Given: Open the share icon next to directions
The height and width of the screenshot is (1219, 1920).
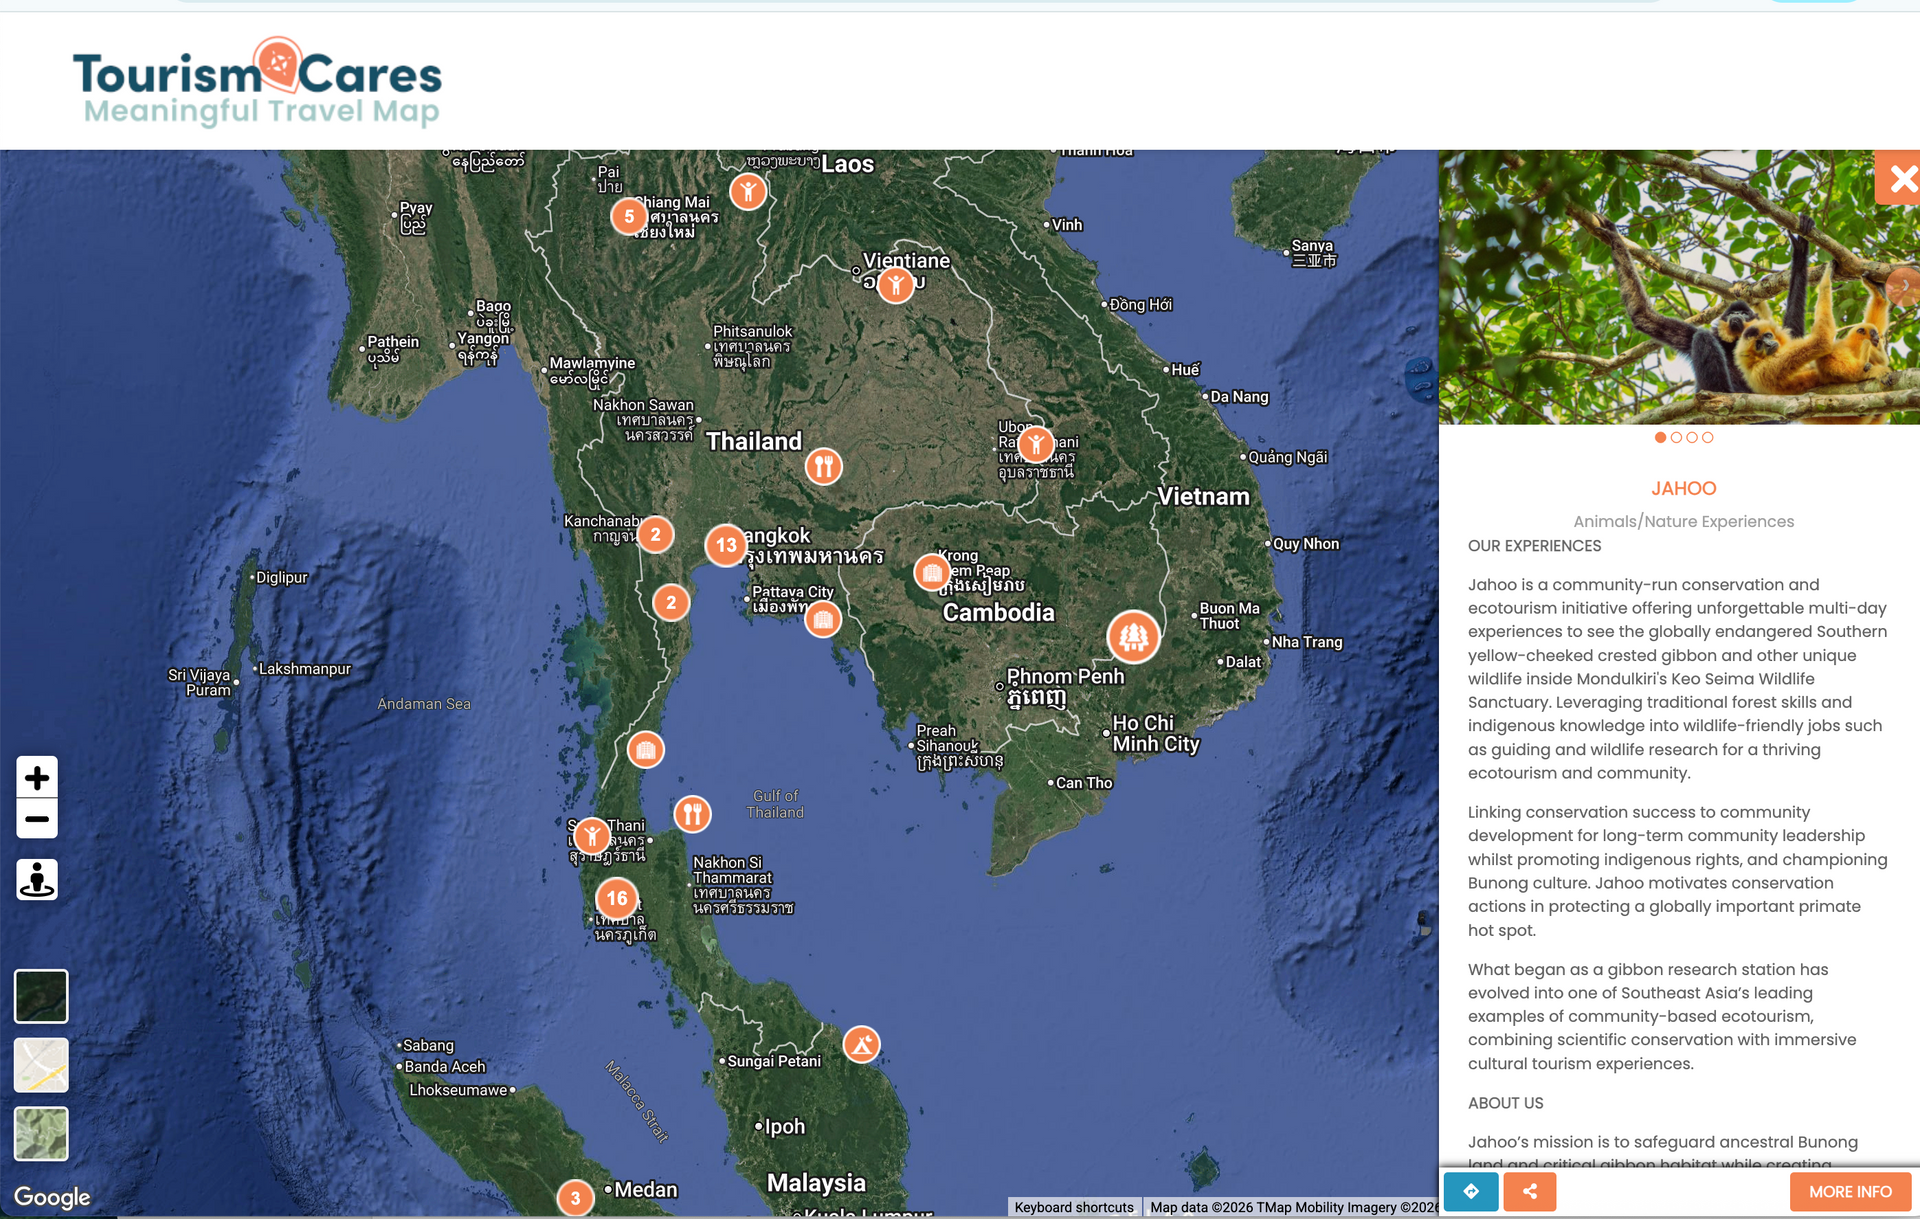Looking at the screenshot, I should click(1530, 1191).
